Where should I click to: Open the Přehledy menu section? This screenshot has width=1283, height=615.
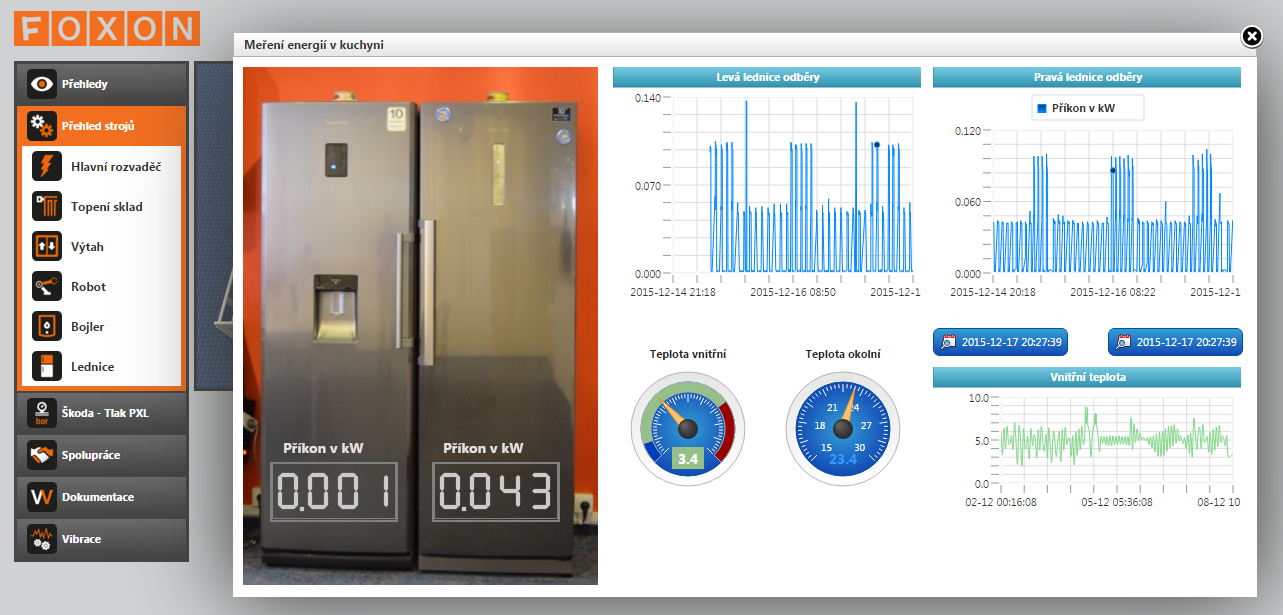click(102, 84)
